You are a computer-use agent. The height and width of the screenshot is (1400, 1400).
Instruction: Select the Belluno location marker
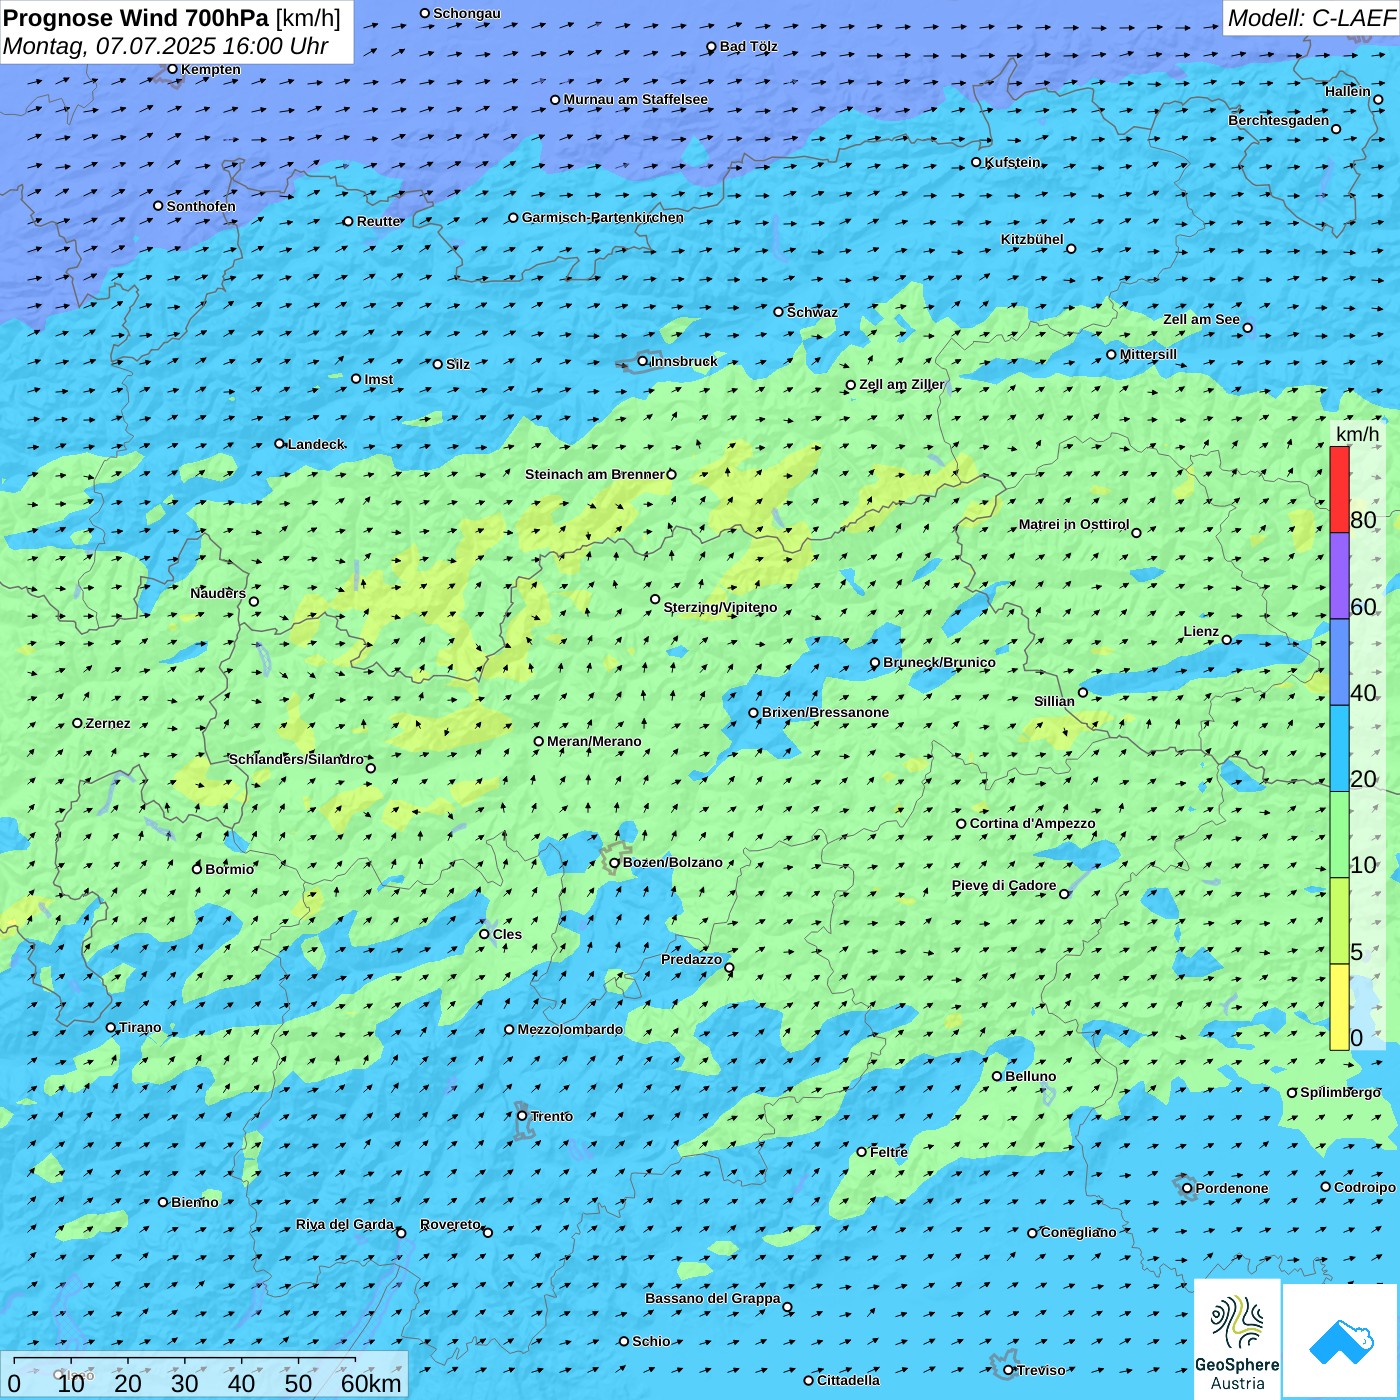pyautogui.click(x=997, y=1076)
